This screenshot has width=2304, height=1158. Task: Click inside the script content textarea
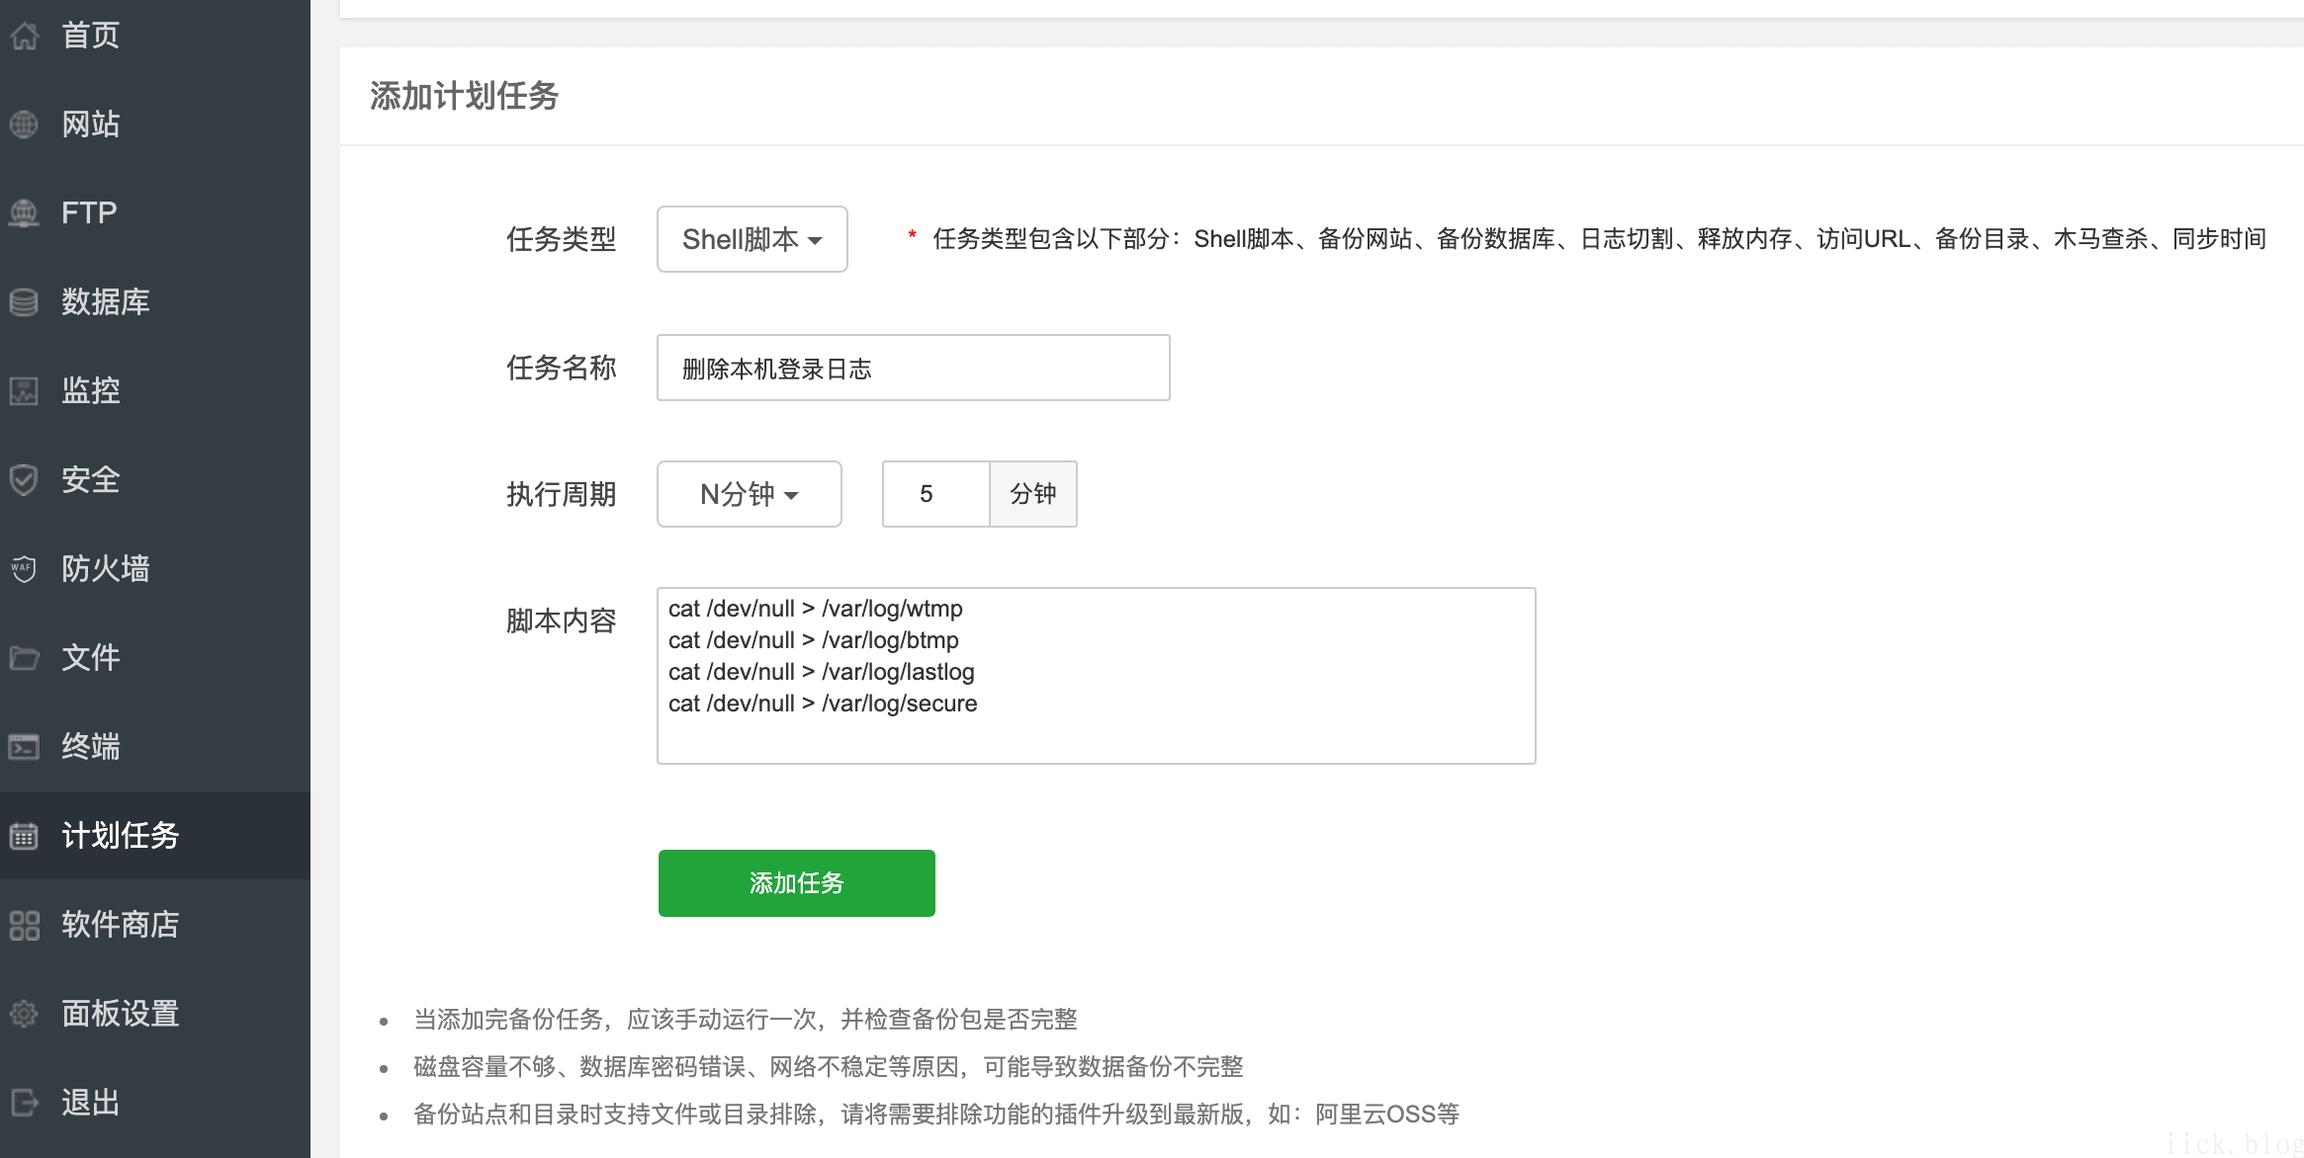click(x=1096, y=676)
